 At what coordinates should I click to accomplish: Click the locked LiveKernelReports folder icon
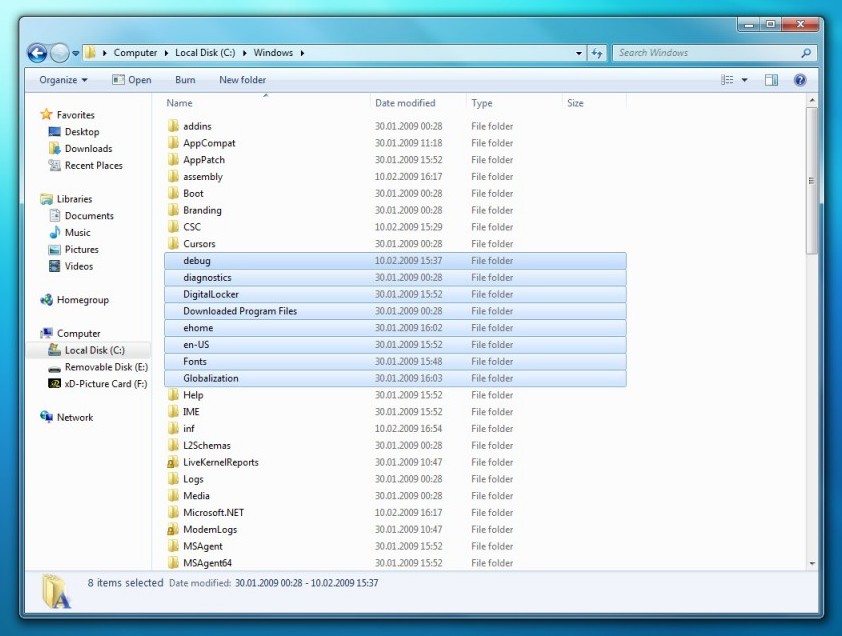[172, 462]
